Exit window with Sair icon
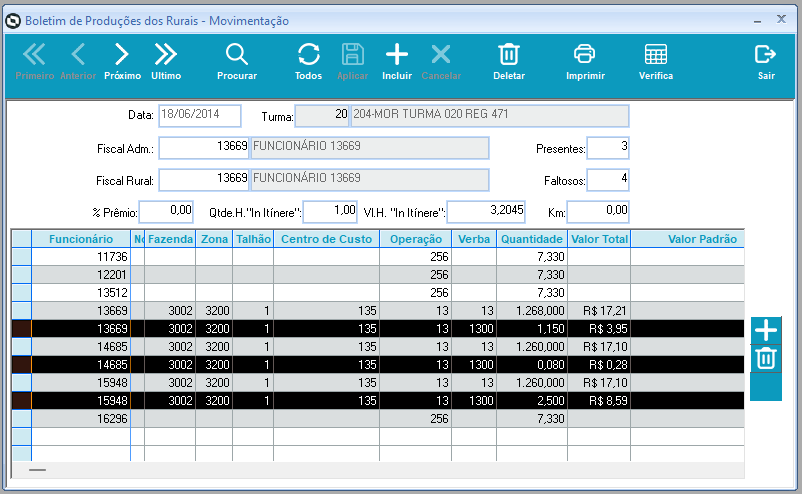 766,61
